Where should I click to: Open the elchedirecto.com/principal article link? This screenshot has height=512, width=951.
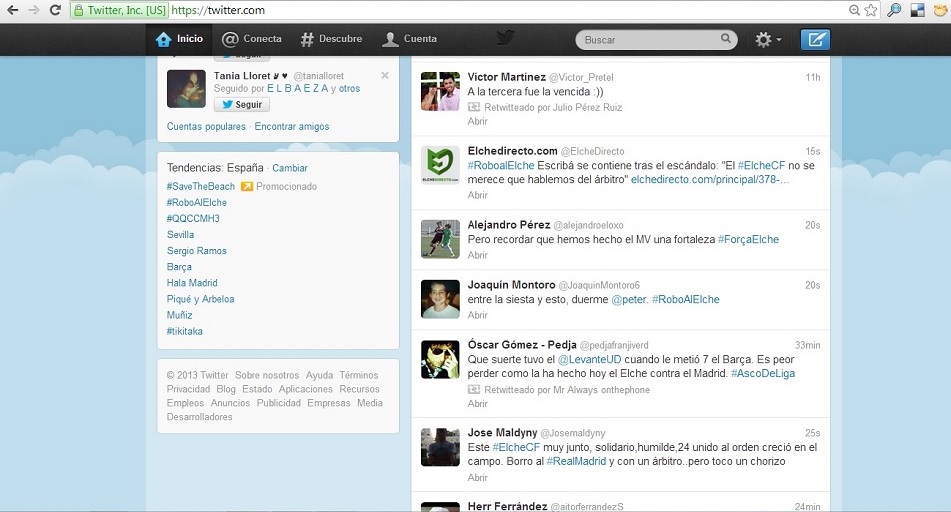pyautogui.click(x=710, y=180)
